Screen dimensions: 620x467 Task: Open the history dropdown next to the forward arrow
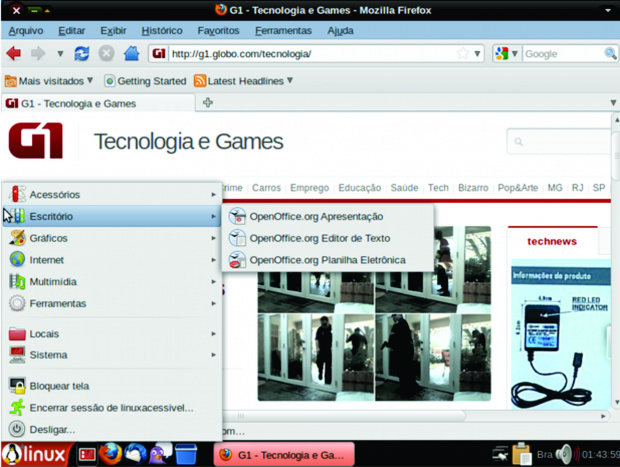click(60, 53)
